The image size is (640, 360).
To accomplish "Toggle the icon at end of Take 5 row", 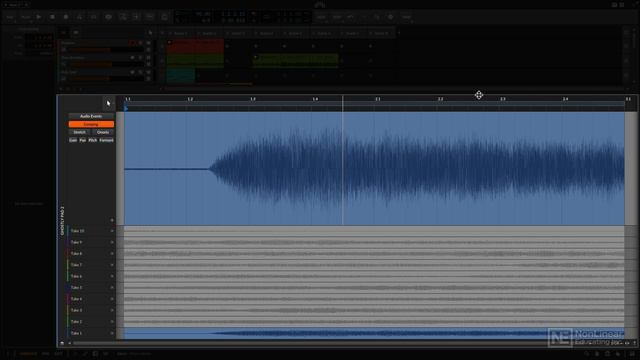I will (112, 288).
